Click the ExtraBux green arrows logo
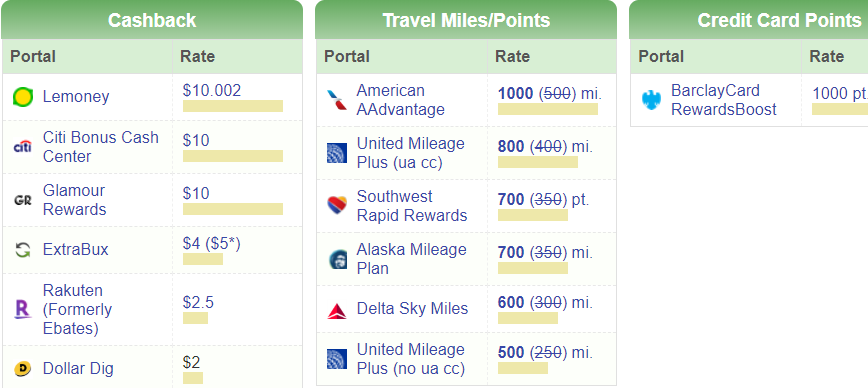The height and width of the screenshot is (388, 868). click(23, 250)
